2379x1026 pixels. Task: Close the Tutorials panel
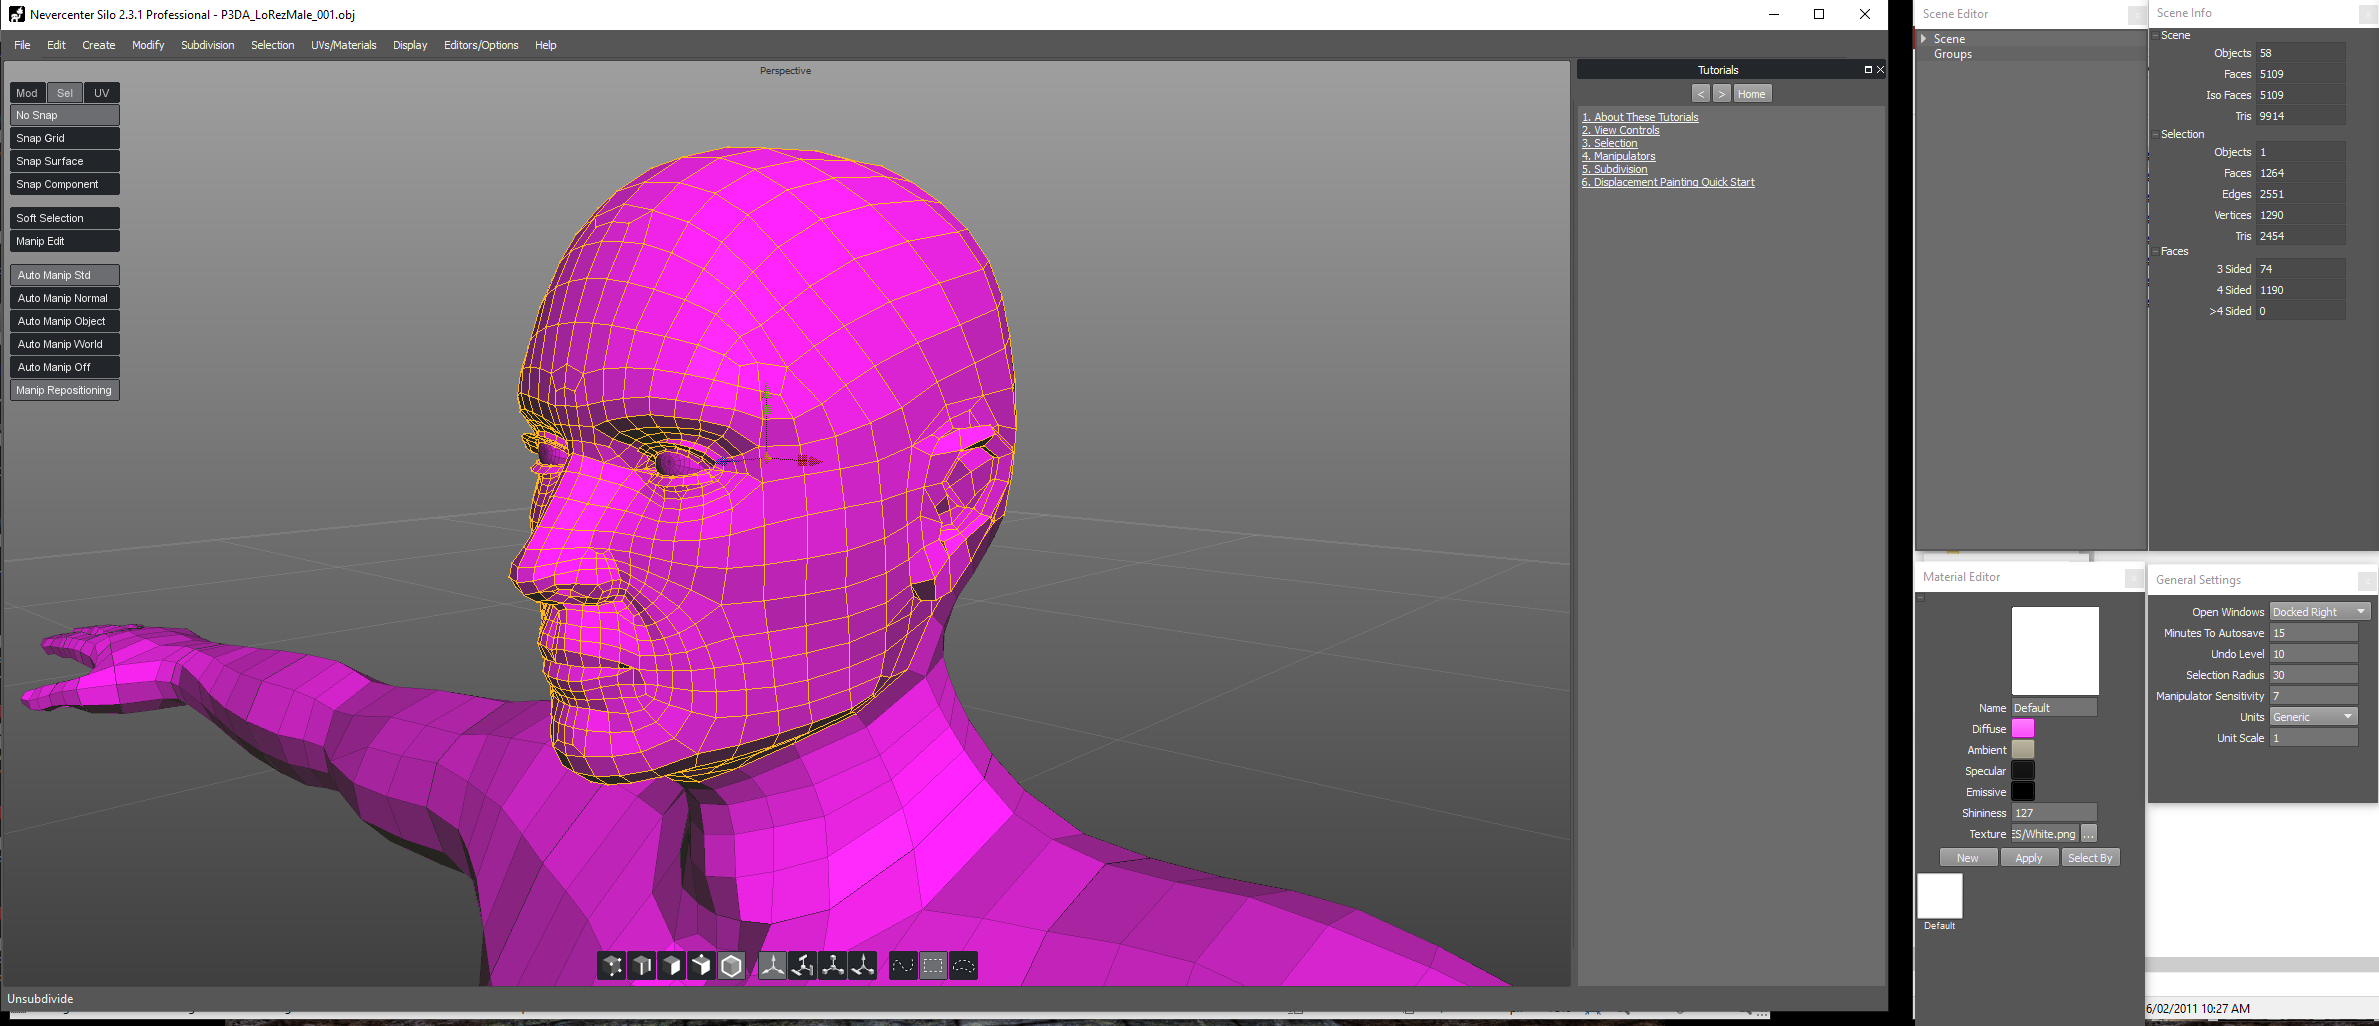click(x=1880, y=70)
